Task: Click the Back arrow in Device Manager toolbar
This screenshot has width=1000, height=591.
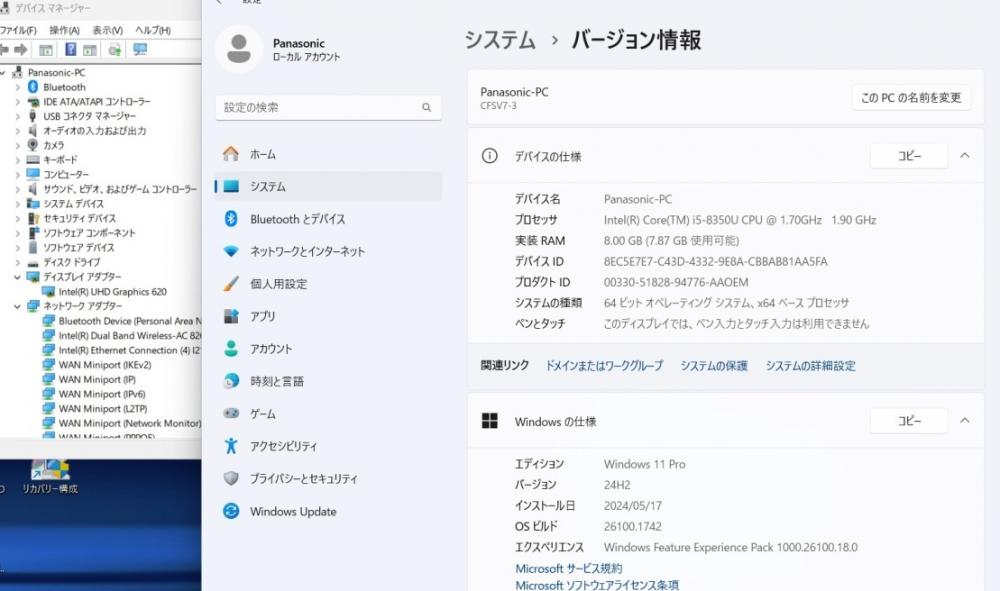Action: [4, 50]
